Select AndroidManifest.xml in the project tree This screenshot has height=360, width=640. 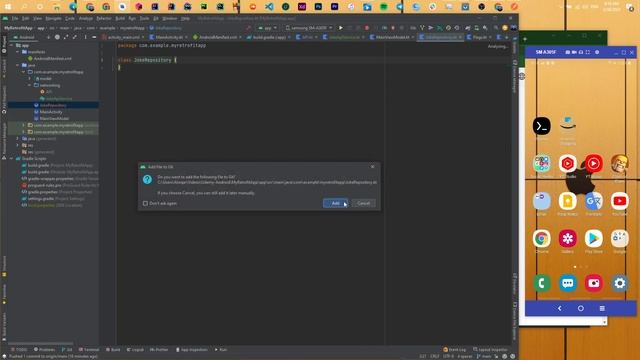coord(52,58)
